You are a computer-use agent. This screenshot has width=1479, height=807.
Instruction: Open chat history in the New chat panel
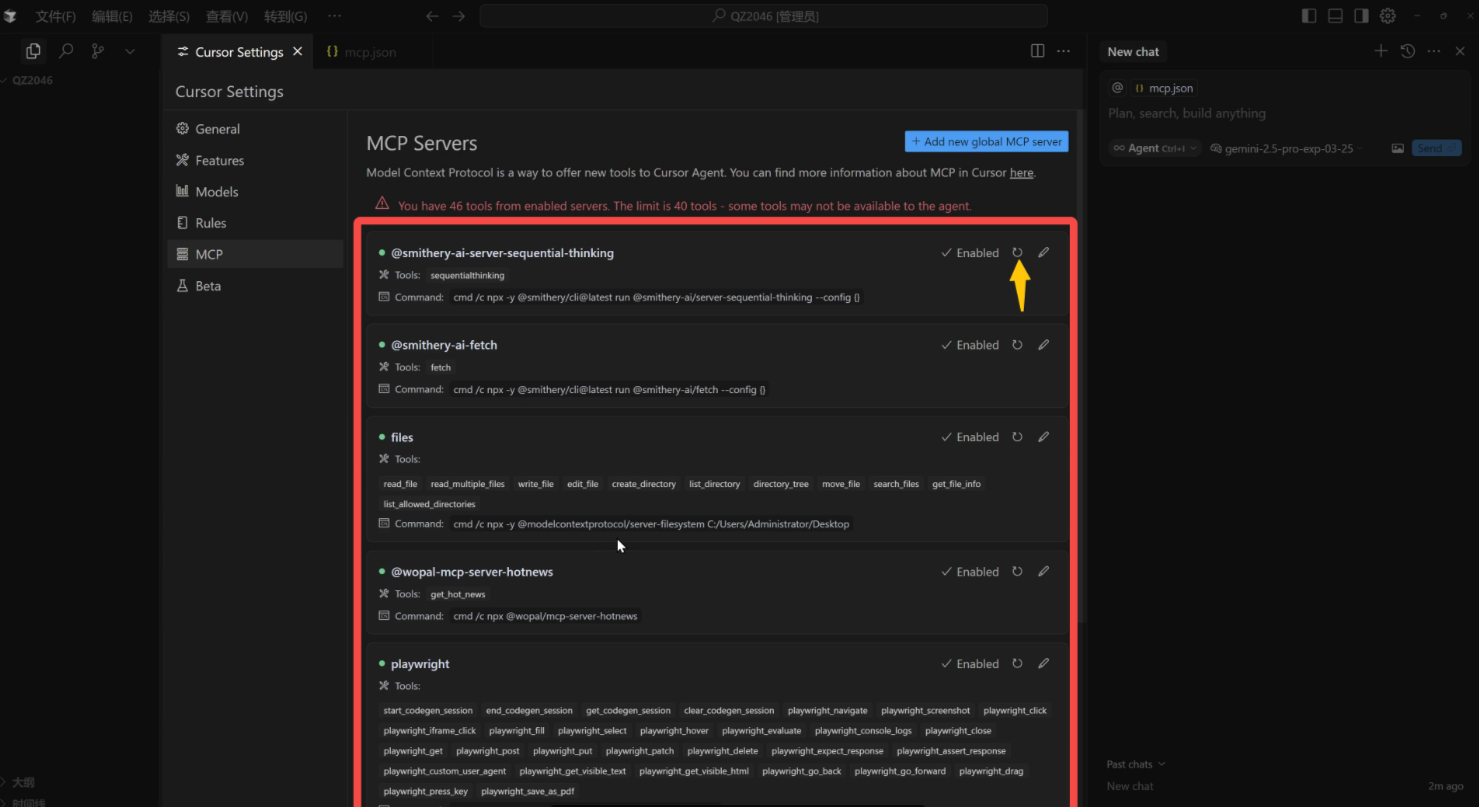(1406, 51)
